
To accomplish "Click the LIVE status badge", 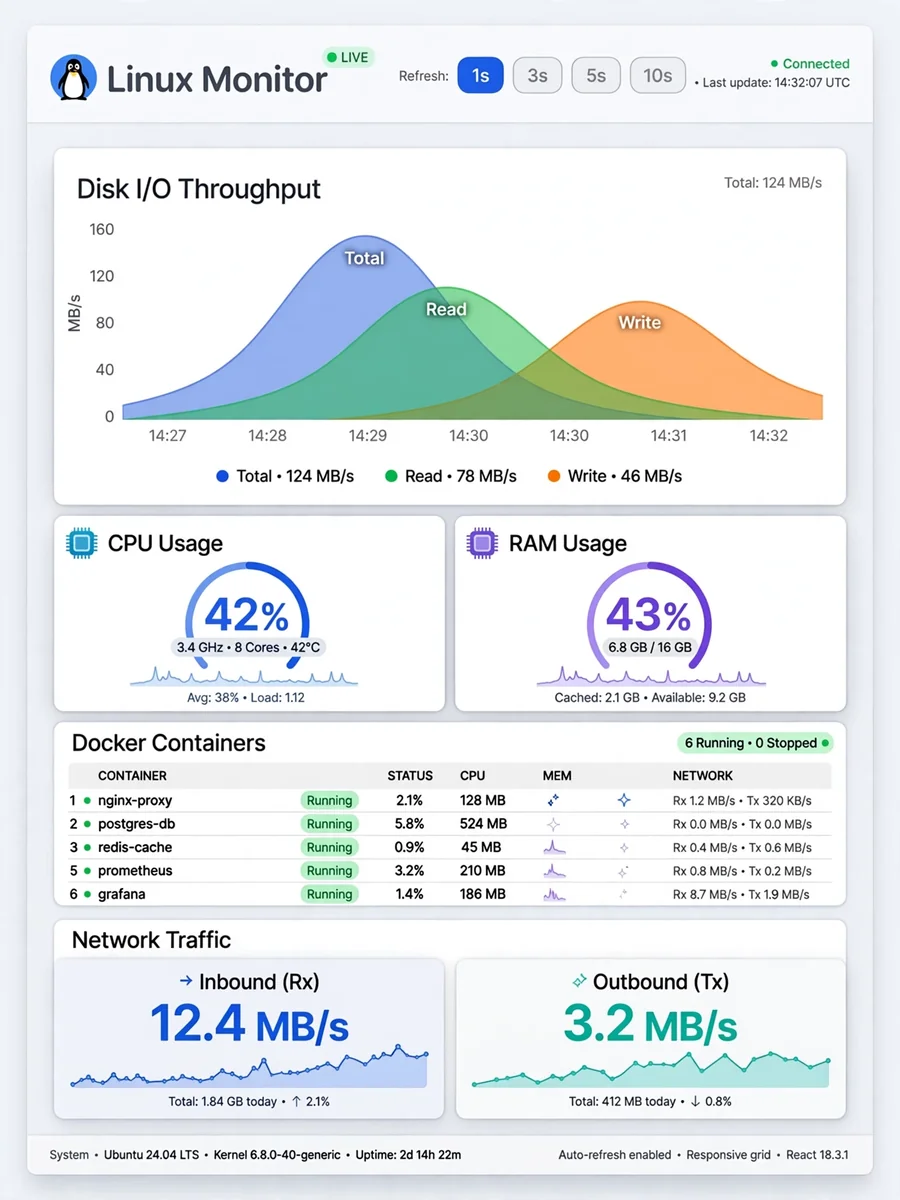I will (348, 57).
